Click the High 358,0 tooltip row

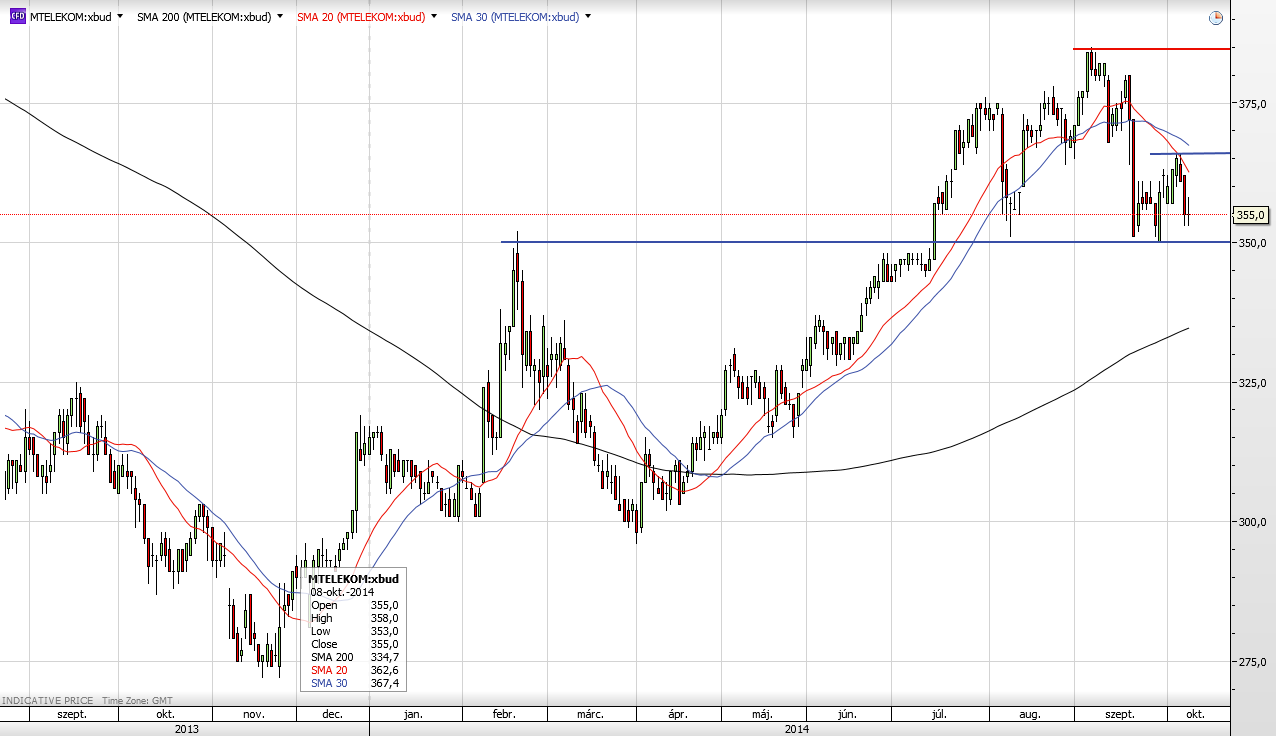pyautogui.click(x=355, y=618)
